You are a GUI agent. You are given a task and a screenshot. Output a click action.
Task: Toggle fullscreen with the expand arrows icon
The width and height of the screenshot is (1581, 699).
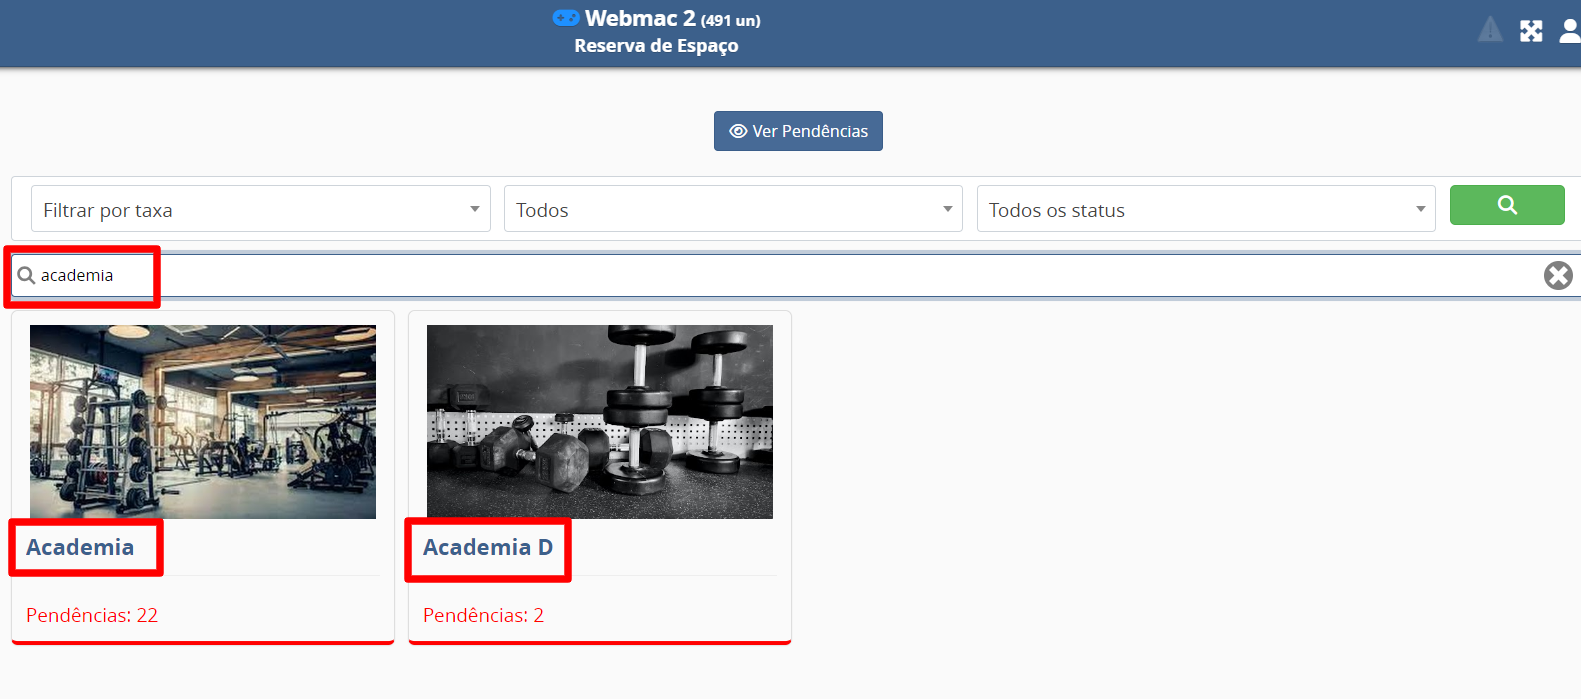[1531, 31]
